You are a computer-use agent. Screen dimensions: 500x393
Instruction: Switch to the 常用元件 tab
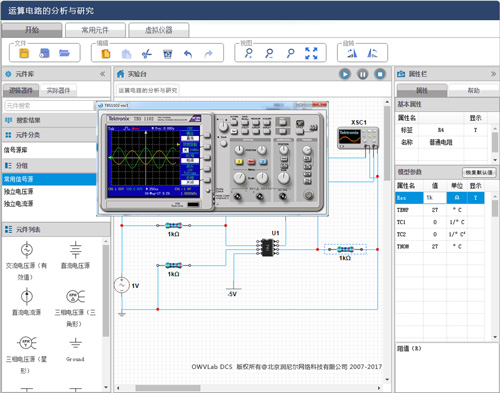95,30
